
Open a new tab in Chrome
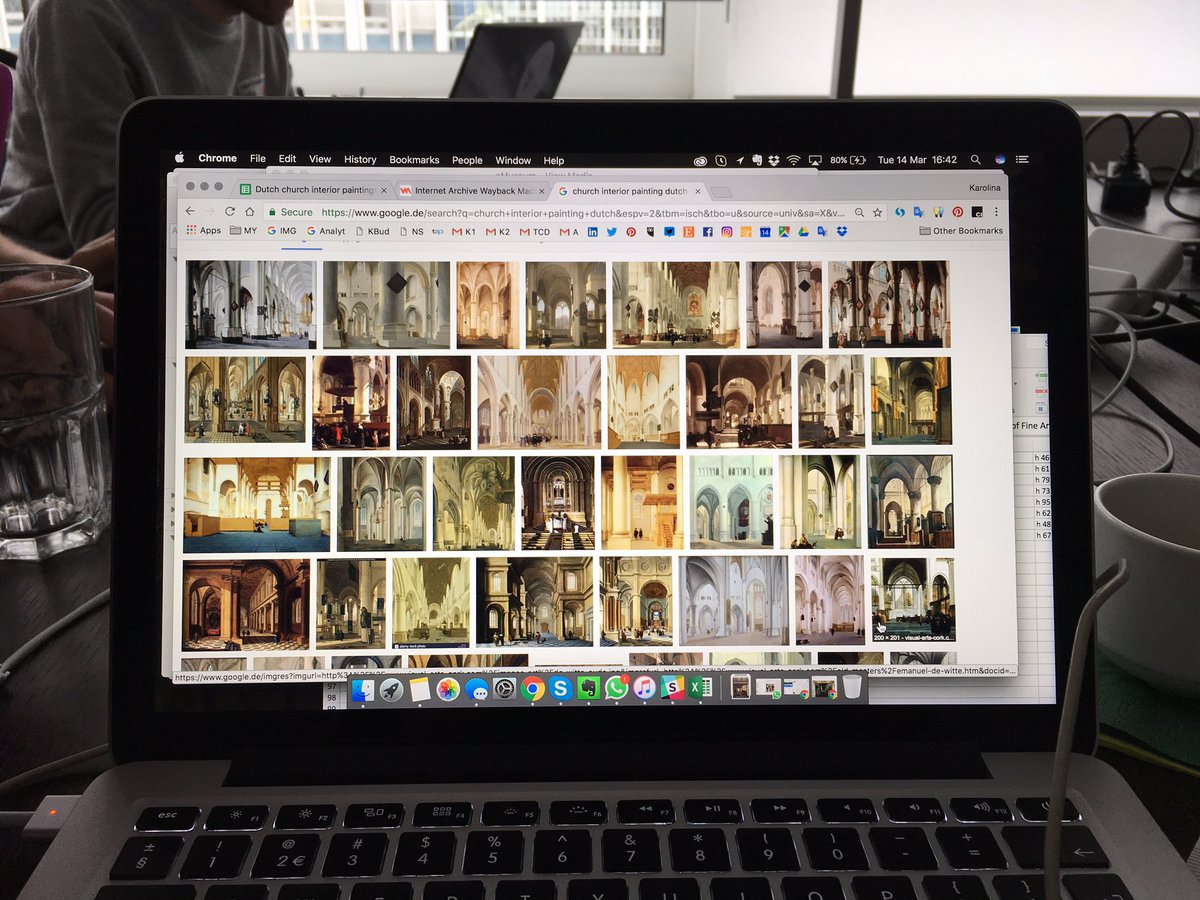point(720,191)
